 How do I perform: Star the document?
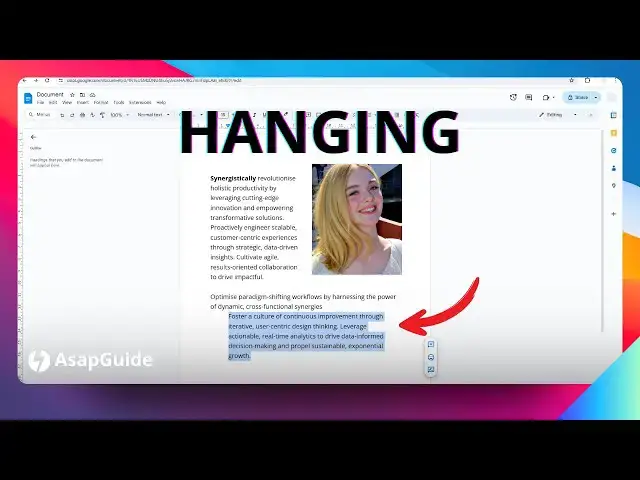(x=72, y=95)
